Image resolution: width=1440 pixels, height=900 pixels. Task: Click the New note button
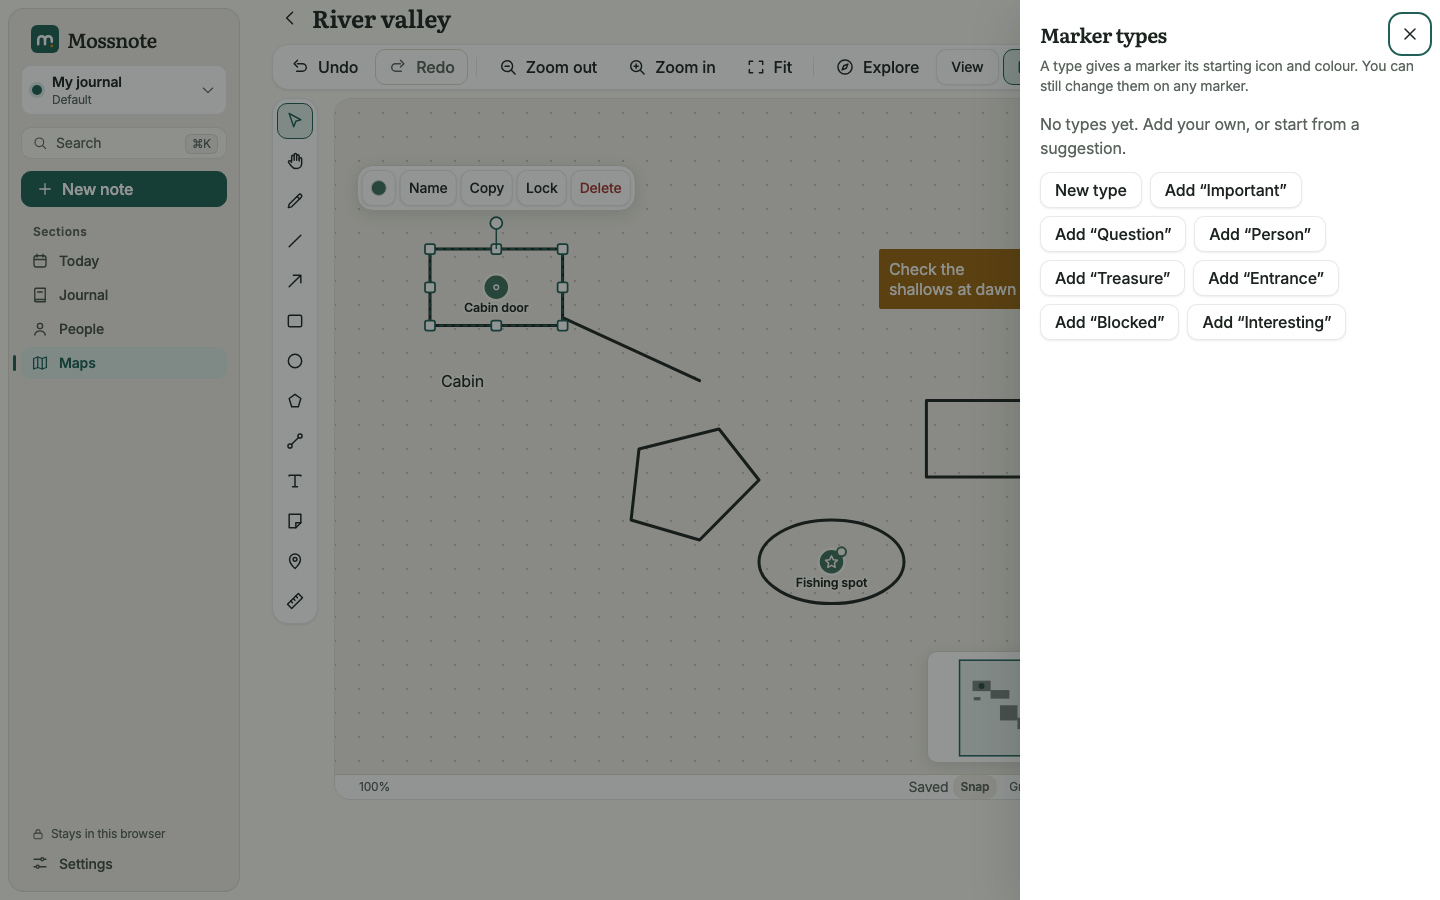[124, 189]
